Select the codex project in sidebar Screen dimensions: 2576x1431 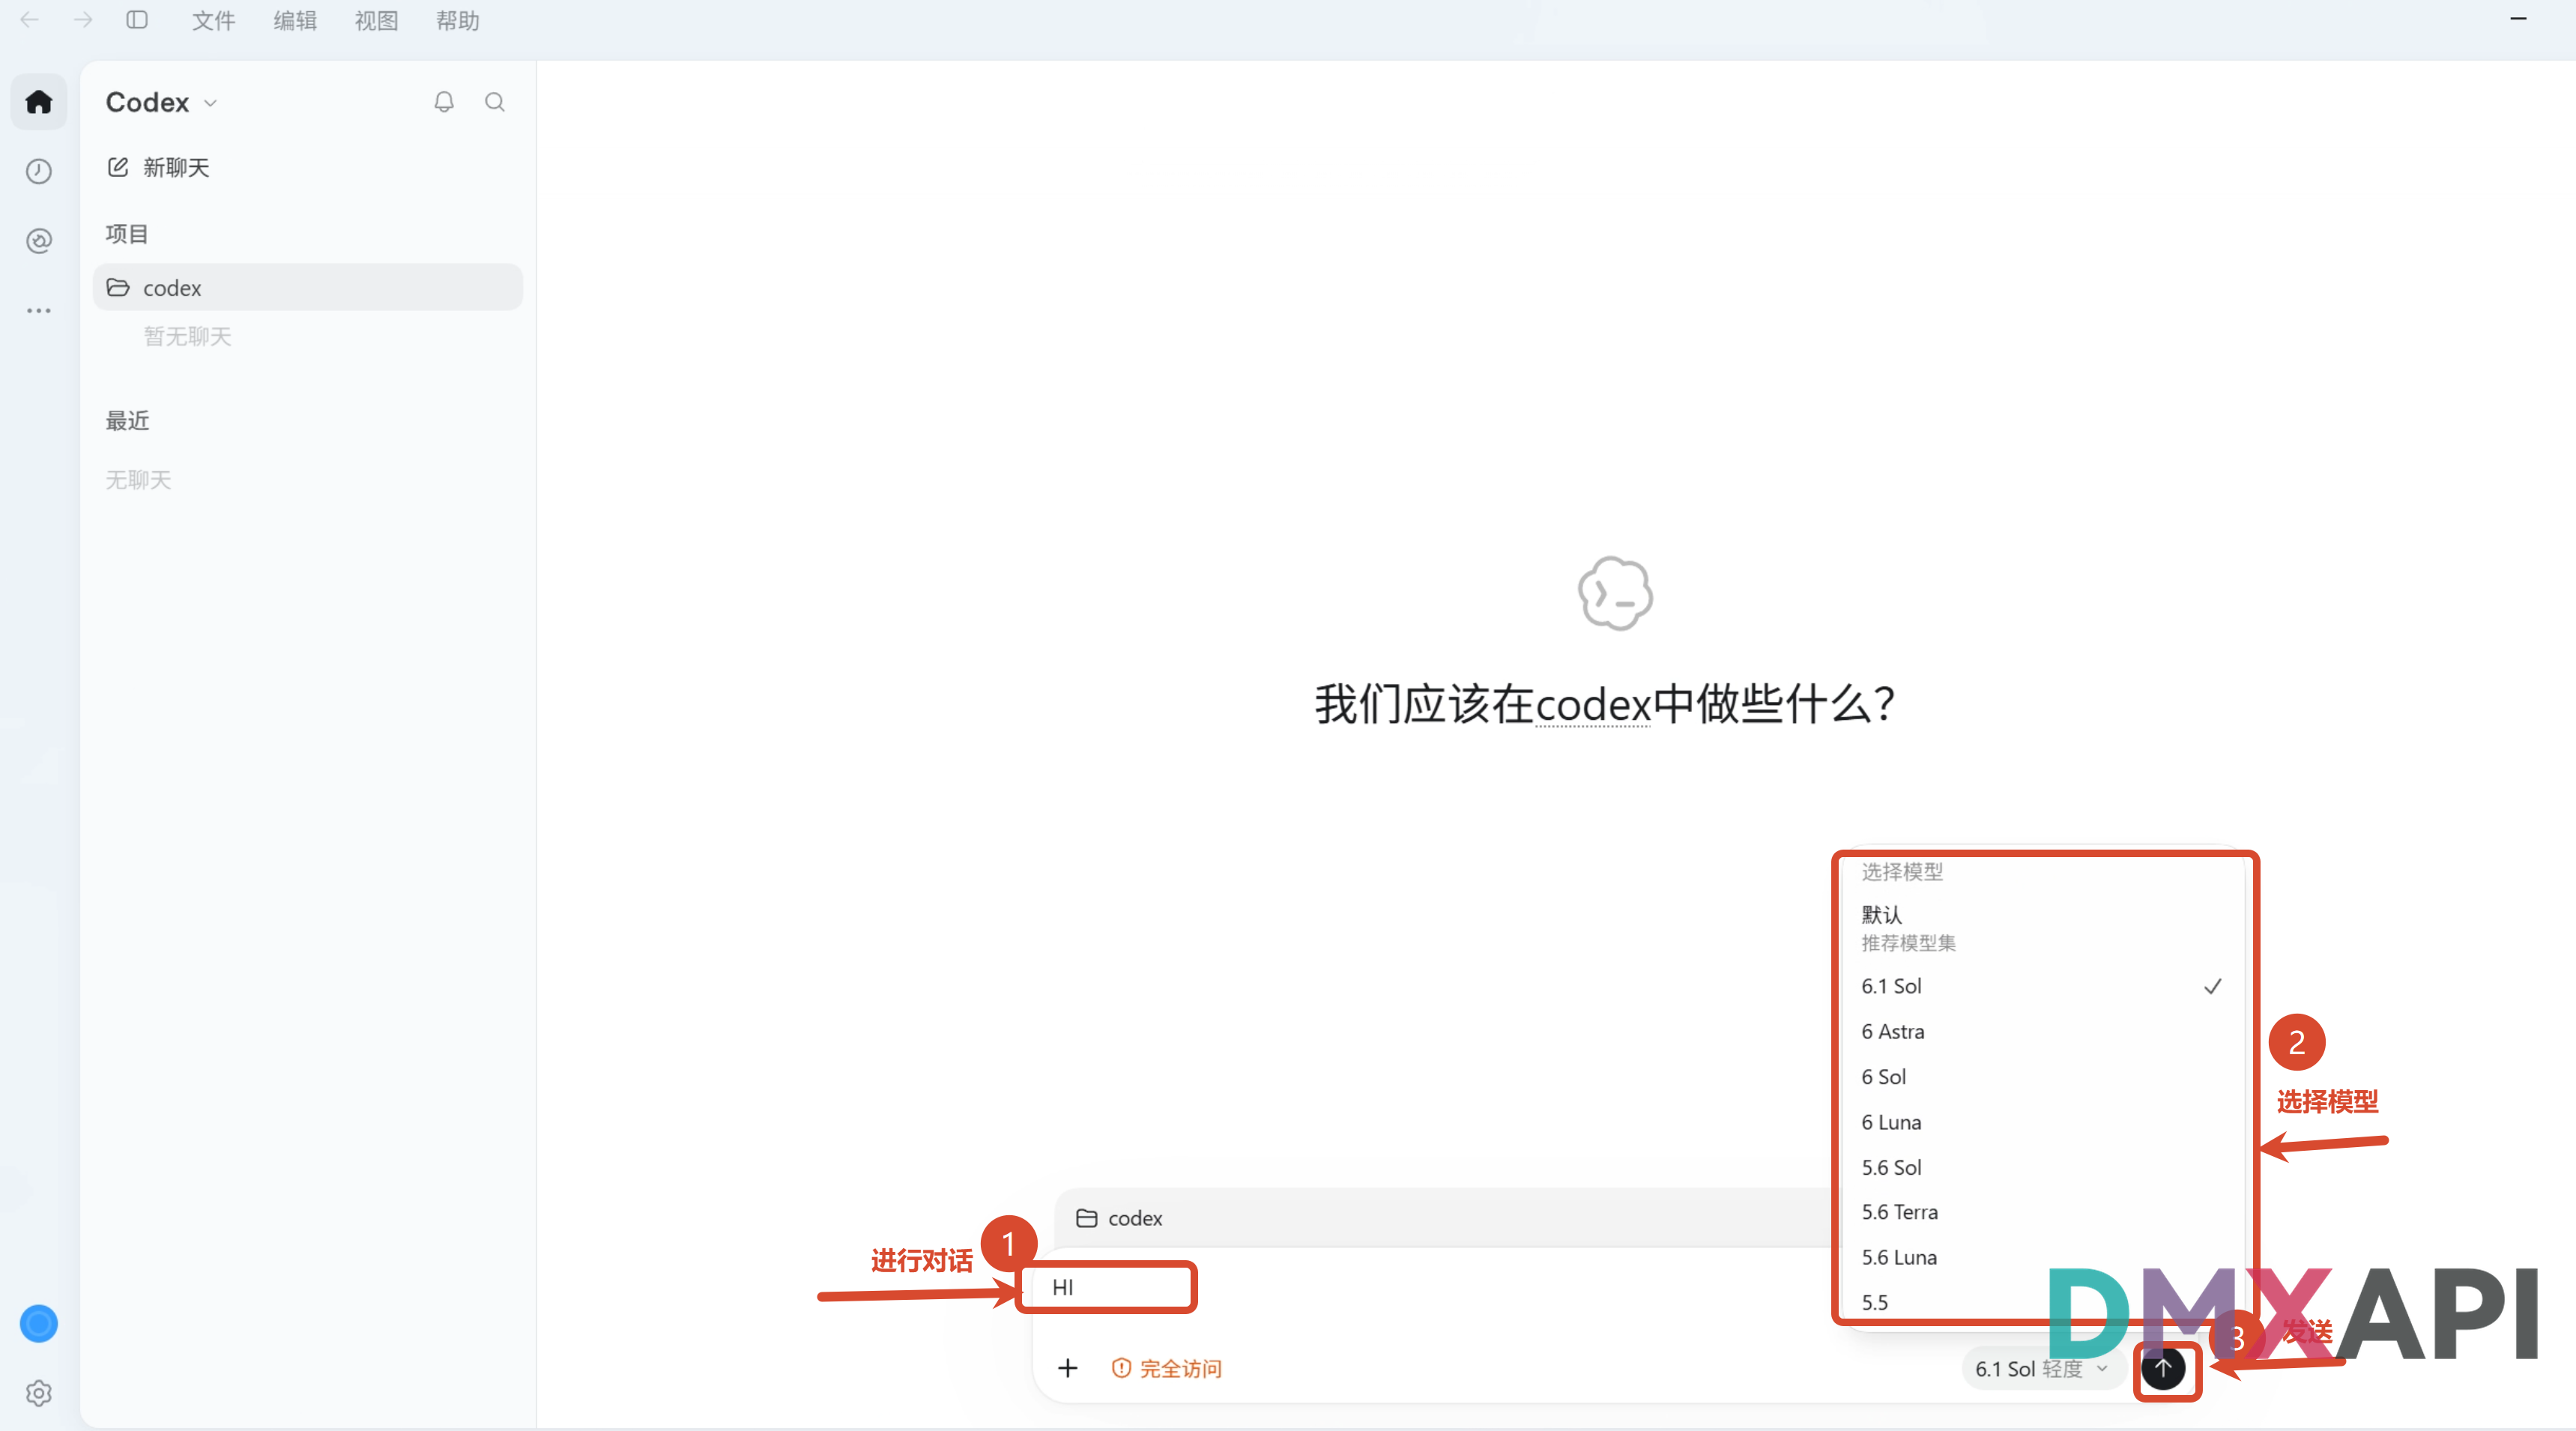(x=308, y=288)
